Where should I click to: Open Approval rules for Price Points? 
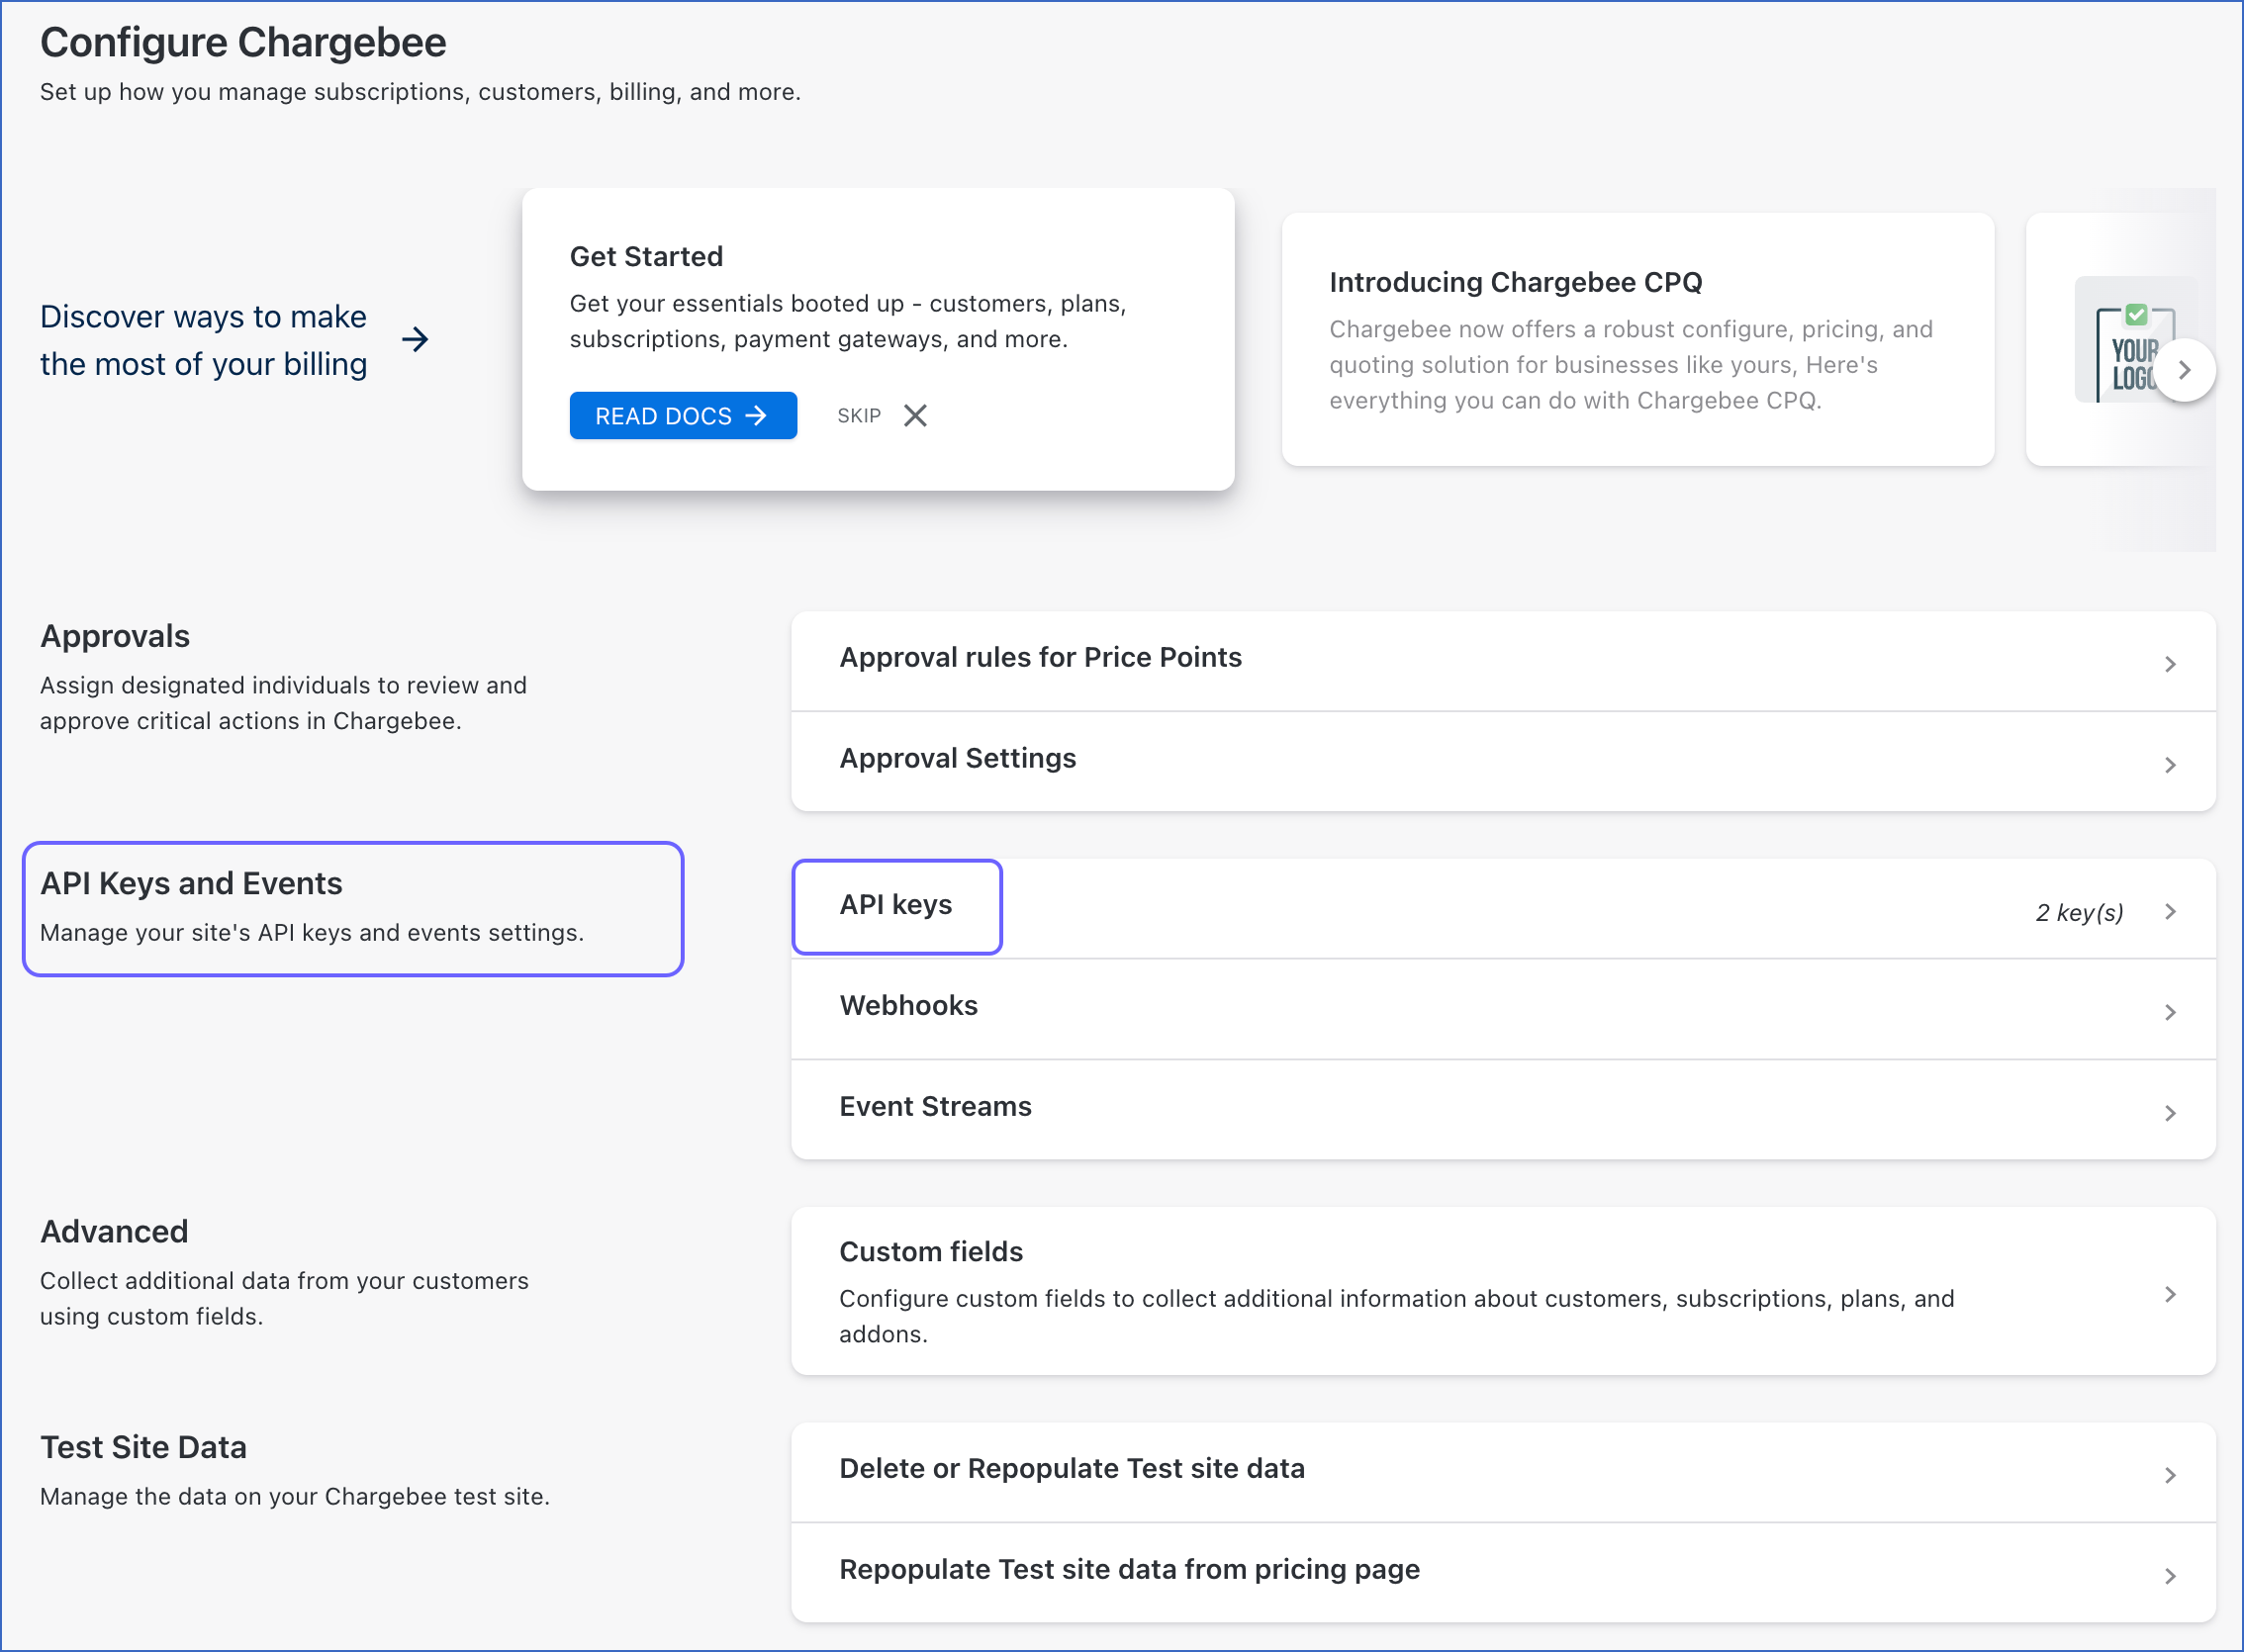coord(1503,661)
